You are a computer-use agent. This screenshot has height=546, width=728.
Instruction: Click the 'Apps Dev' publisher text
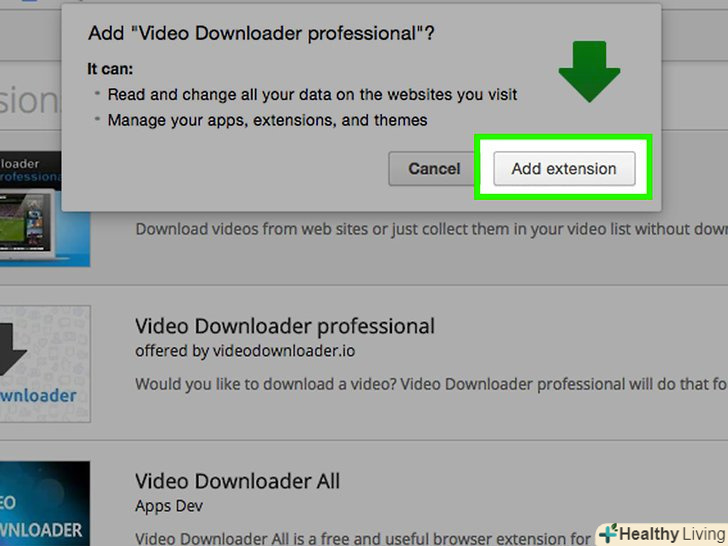[169, 506]
